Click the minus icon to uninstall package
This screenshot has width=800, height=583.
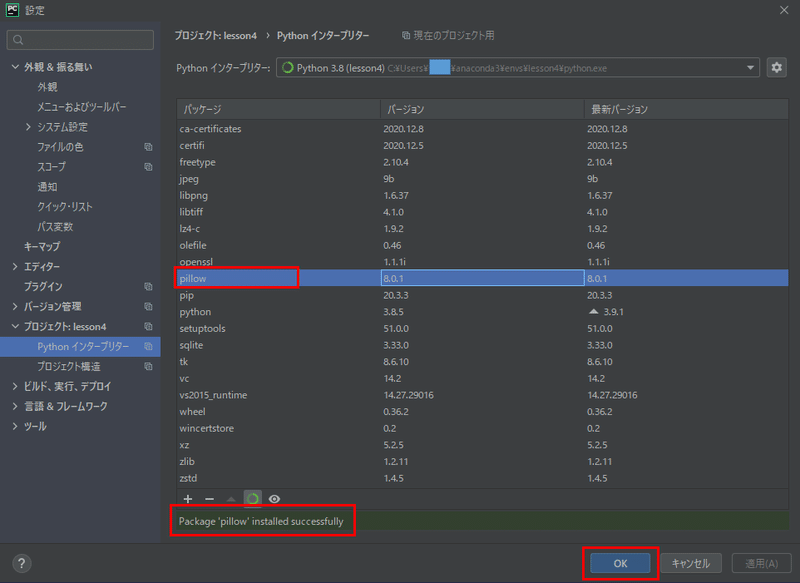[209, 499]
